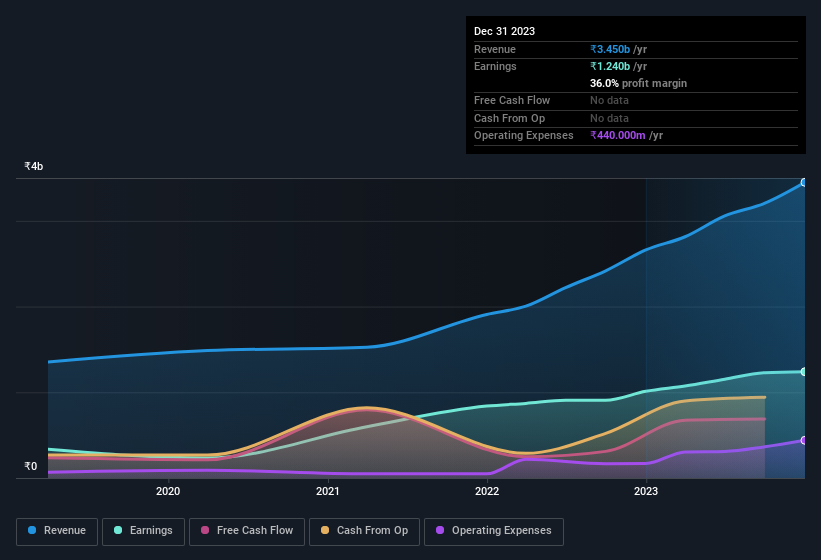Click the Operating Expenses row label in the tooltip

coord(524,135)
